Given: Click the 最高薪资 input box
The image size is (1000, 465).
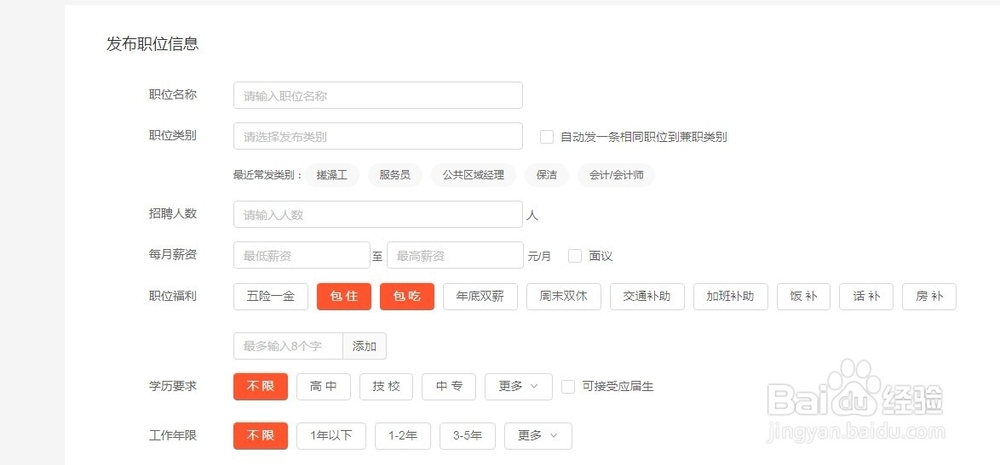Looking at the screenshot, I should coord(455,256).
